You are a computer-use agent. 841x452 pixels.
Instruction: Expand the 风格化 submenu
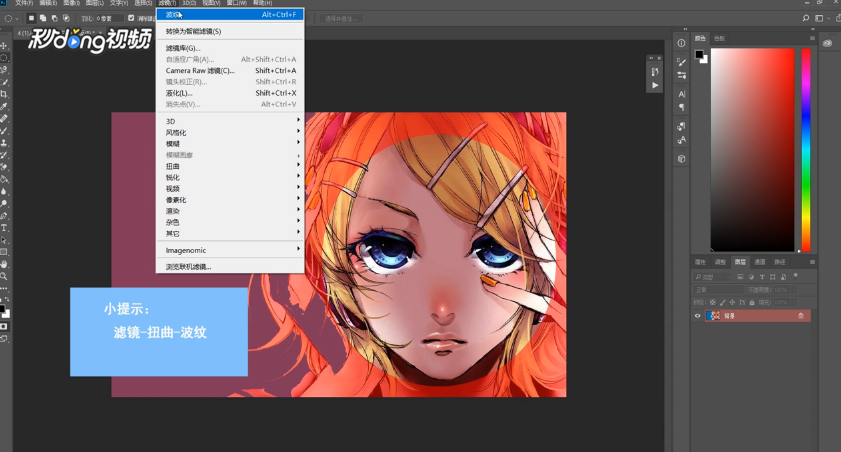(230, 132)
